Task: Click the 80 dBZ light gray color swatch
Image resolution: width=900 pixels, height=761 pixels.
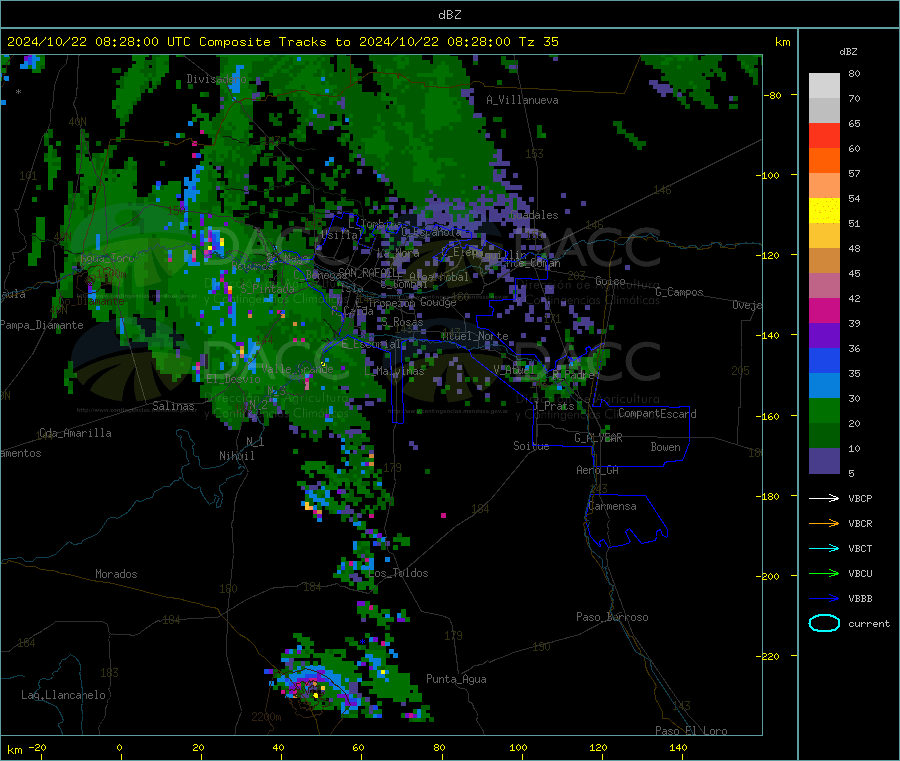Action: 824,86
